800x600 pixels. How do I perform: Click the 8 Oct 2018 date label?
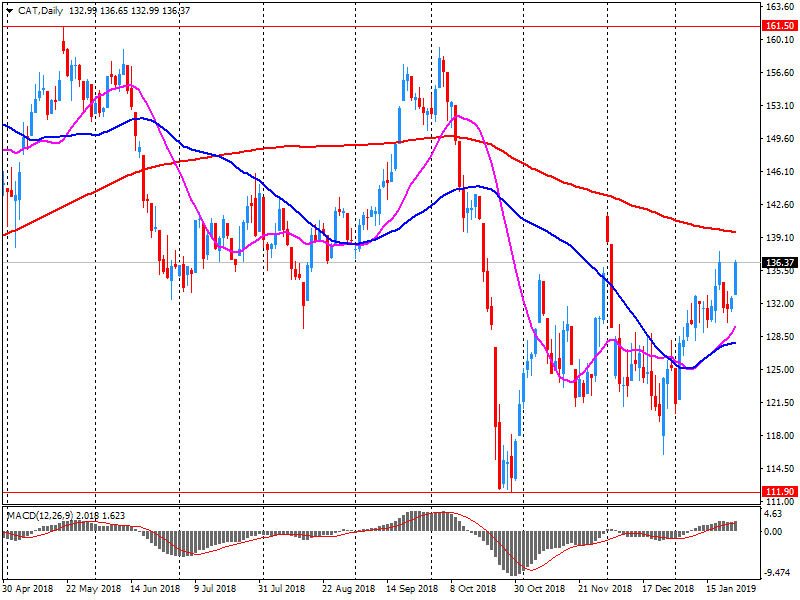[x=472, y=589]
